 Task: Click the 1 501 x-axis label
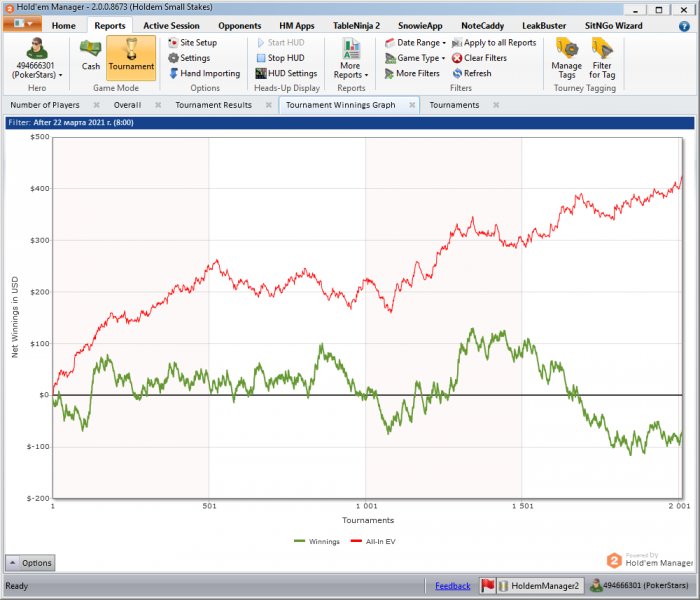pyautogui.click(x=522, y=506)
